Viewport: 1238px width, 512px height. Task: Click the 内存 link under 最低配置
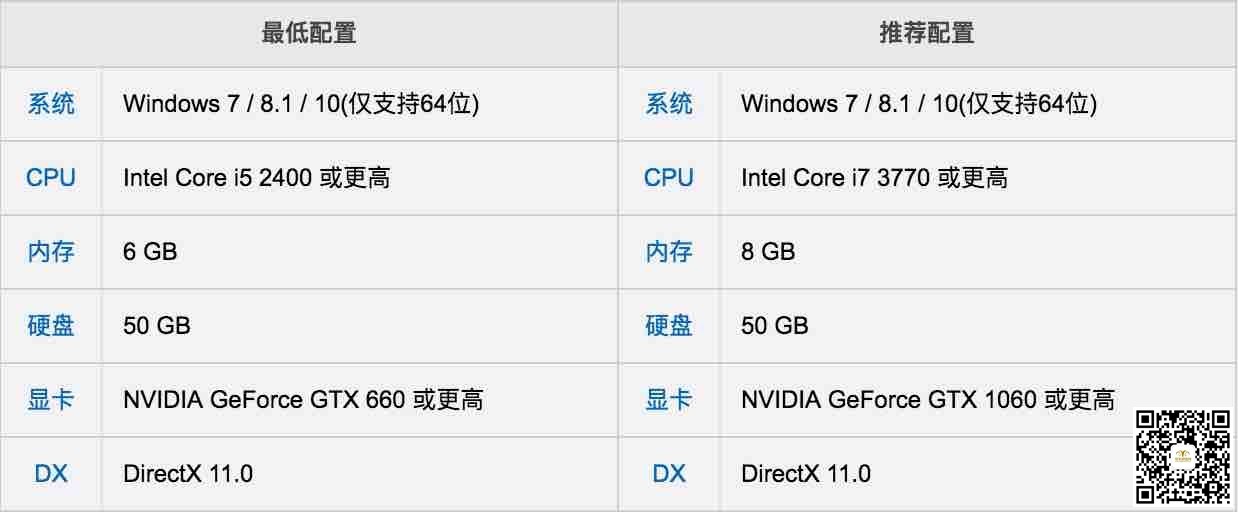pos(50,252)
